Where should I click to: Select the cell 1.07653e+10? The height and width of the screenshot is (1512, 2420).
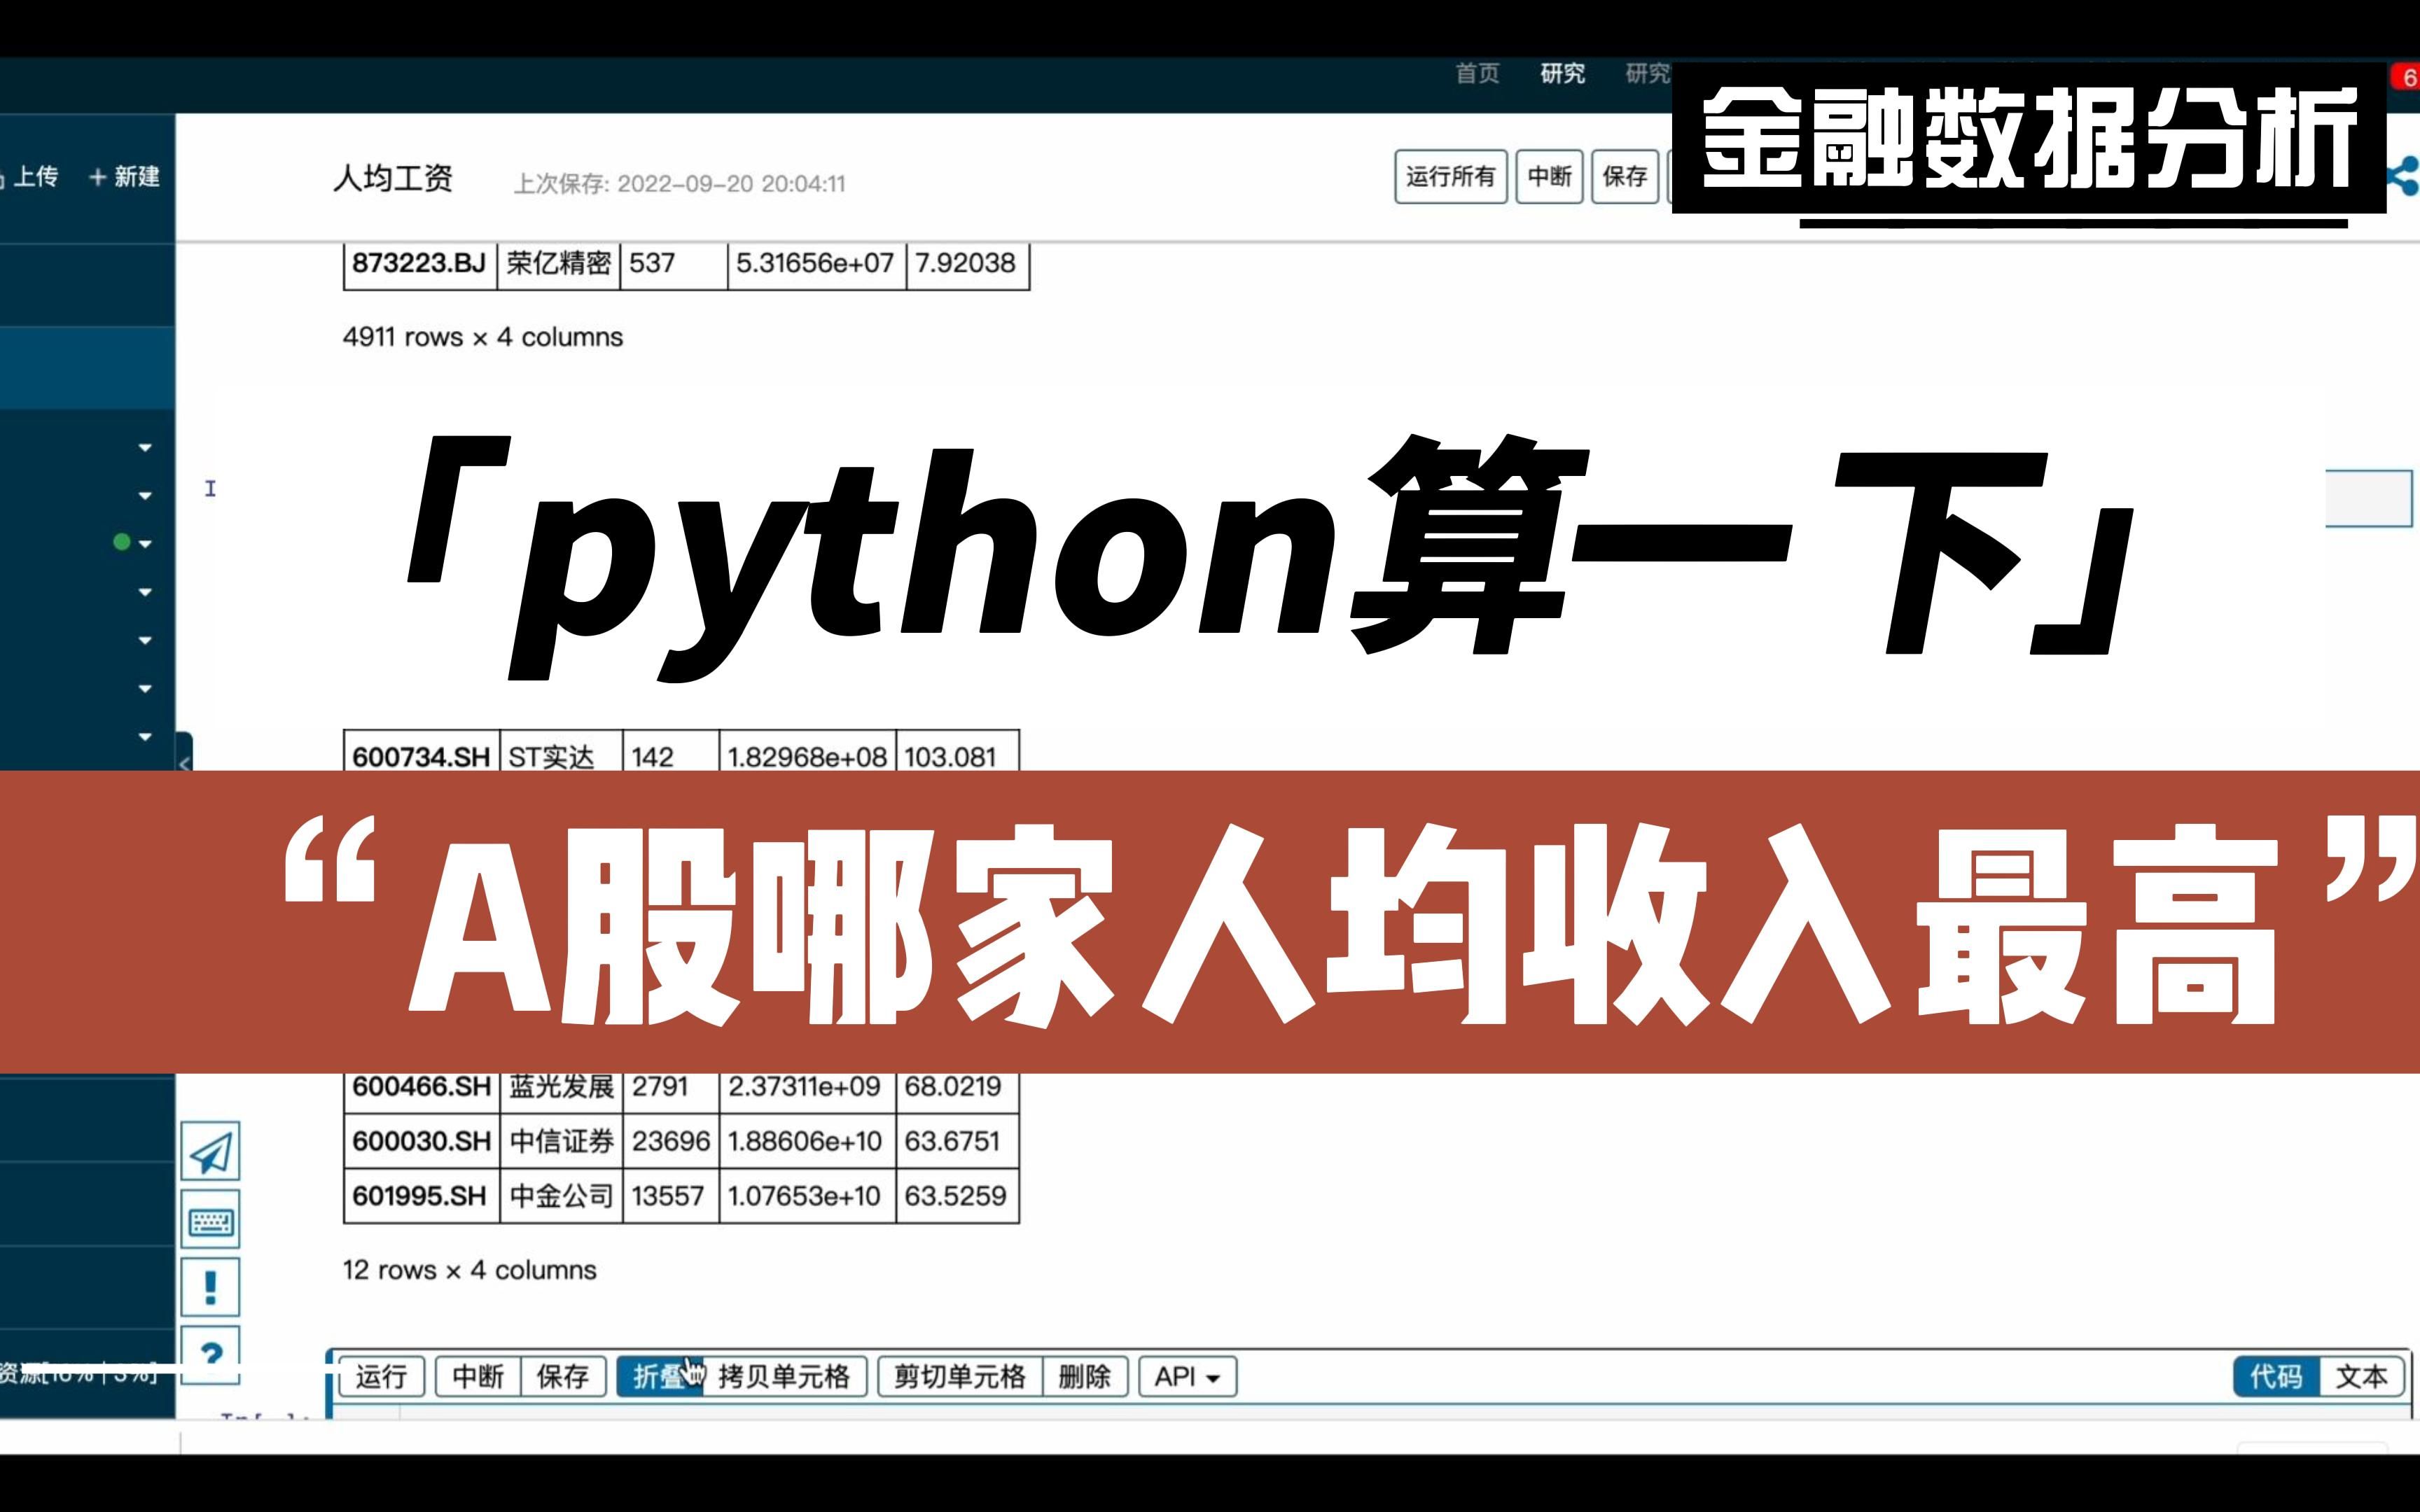pyautogui.click(x=807, y=1196)
